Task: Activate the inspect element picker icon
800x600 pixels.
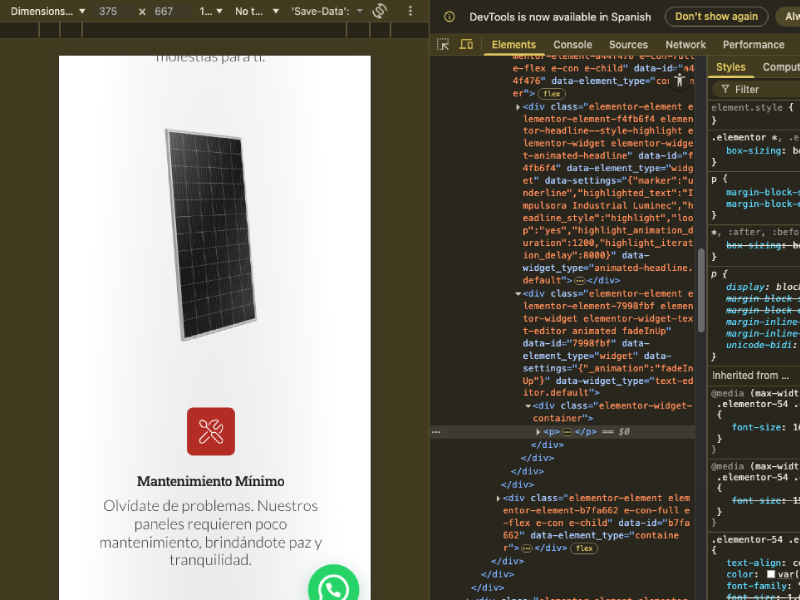Action: click(x=443, y=44)
